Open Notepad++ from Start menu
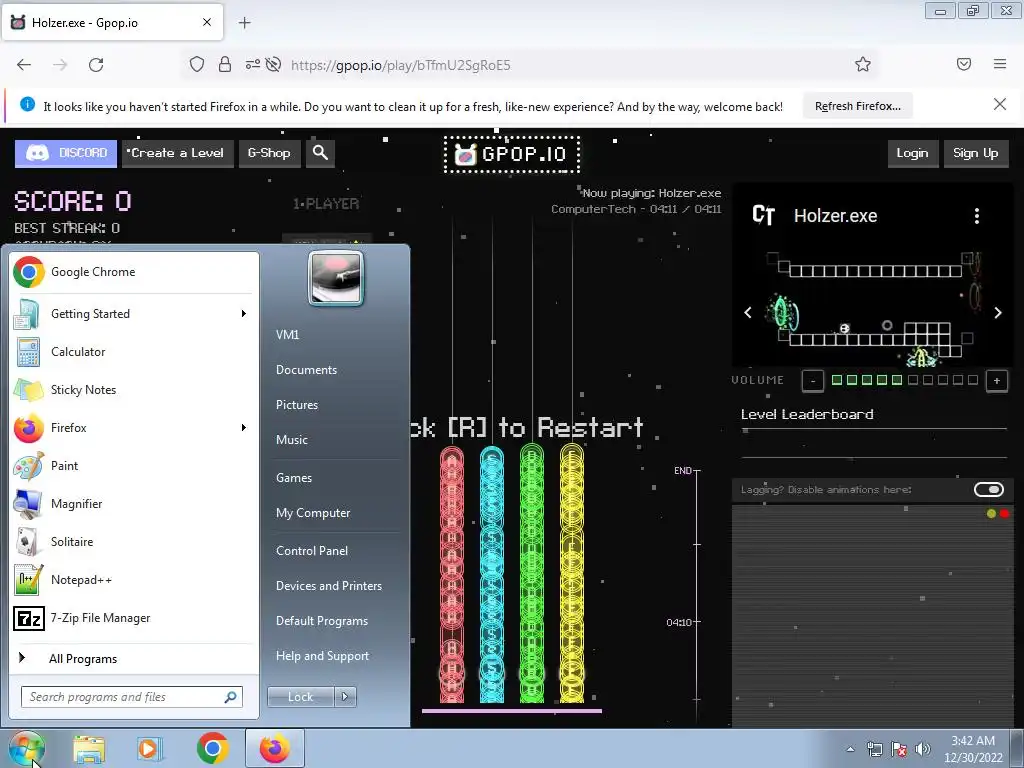This screenshot has width=1024, height=768. click(134, 579)
